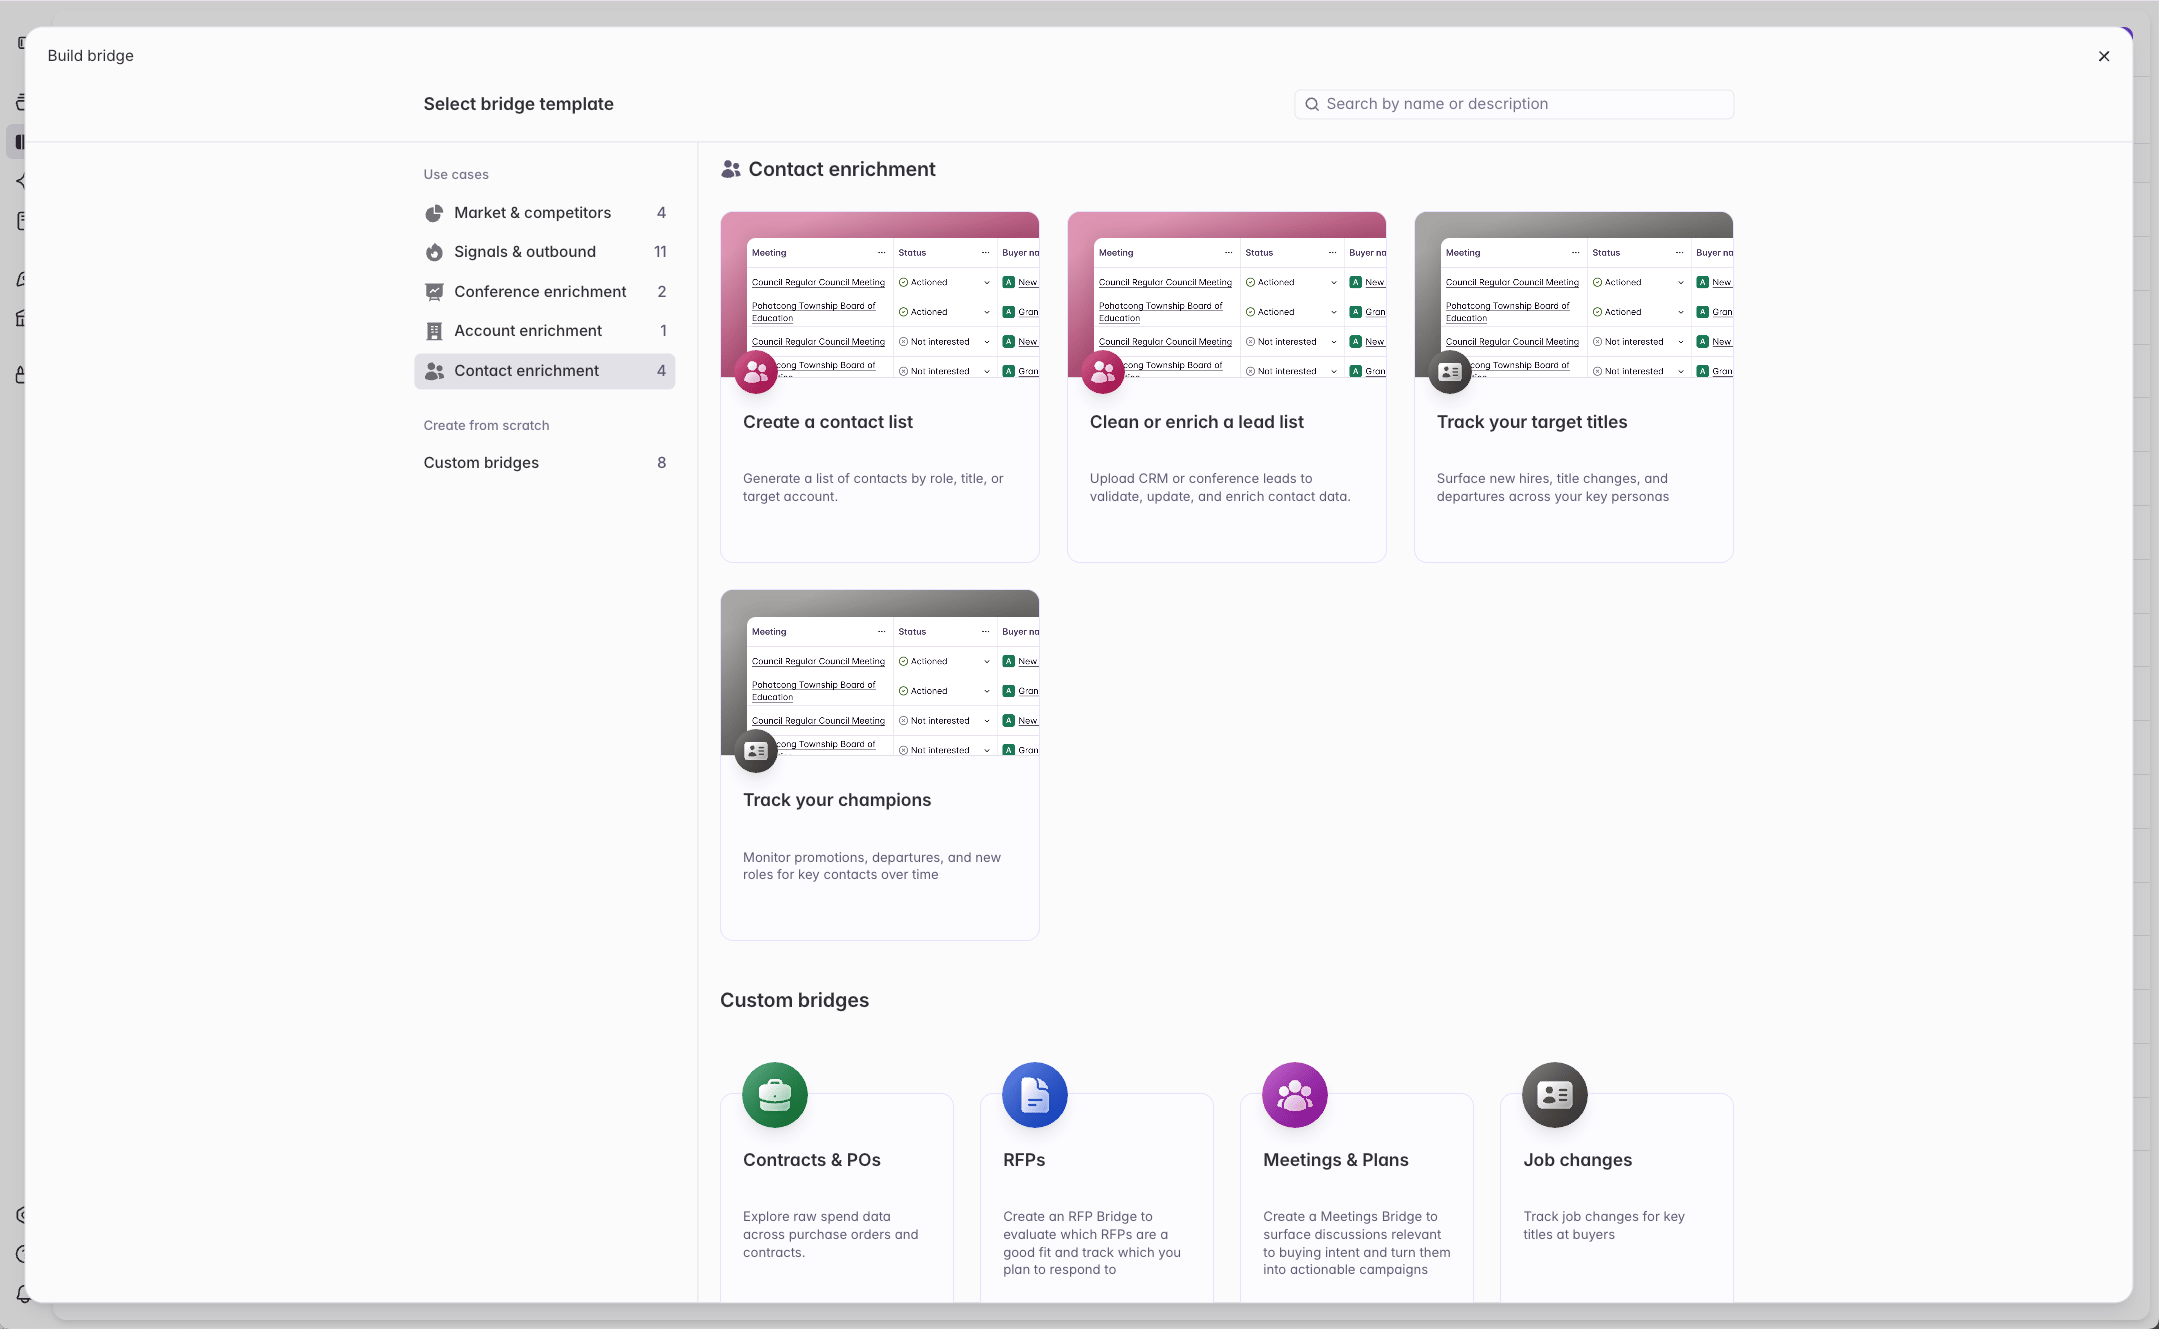Click the Market & competitors pie chart icon
The image size is (2159, 1329).
(x=434, y=213)
